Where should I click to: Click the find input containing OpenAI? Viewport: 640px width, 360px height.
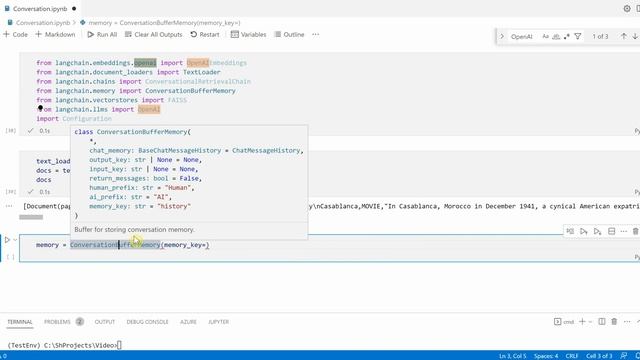tap(522, 36)
